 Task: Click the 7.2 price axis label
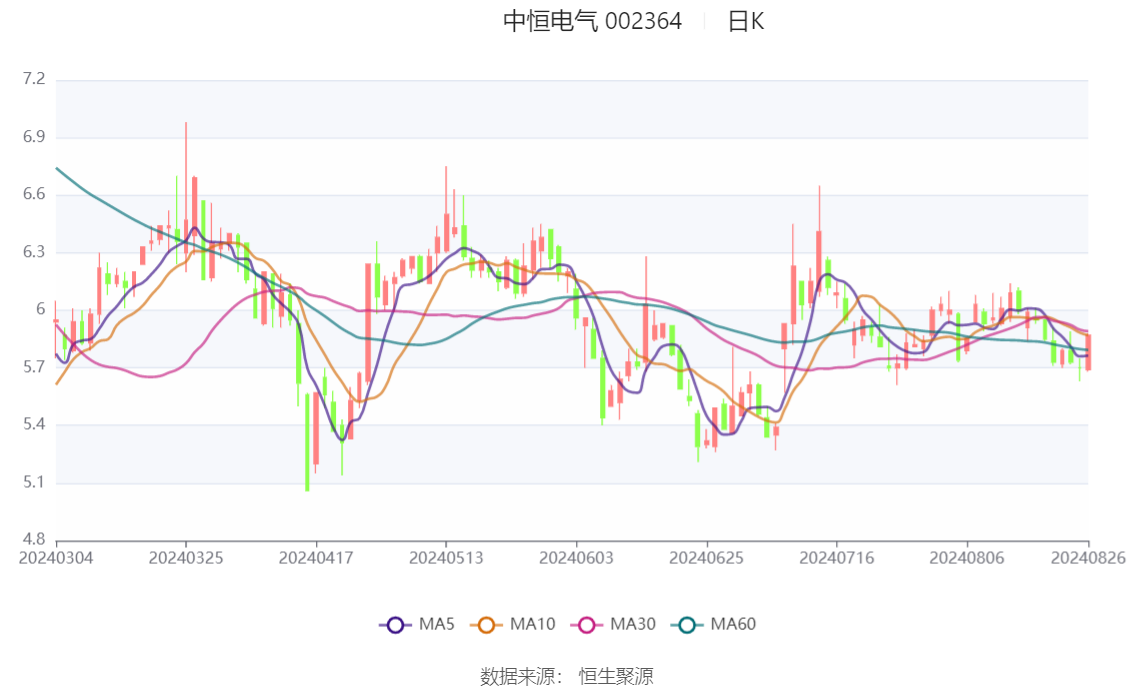tap(34, 79)
